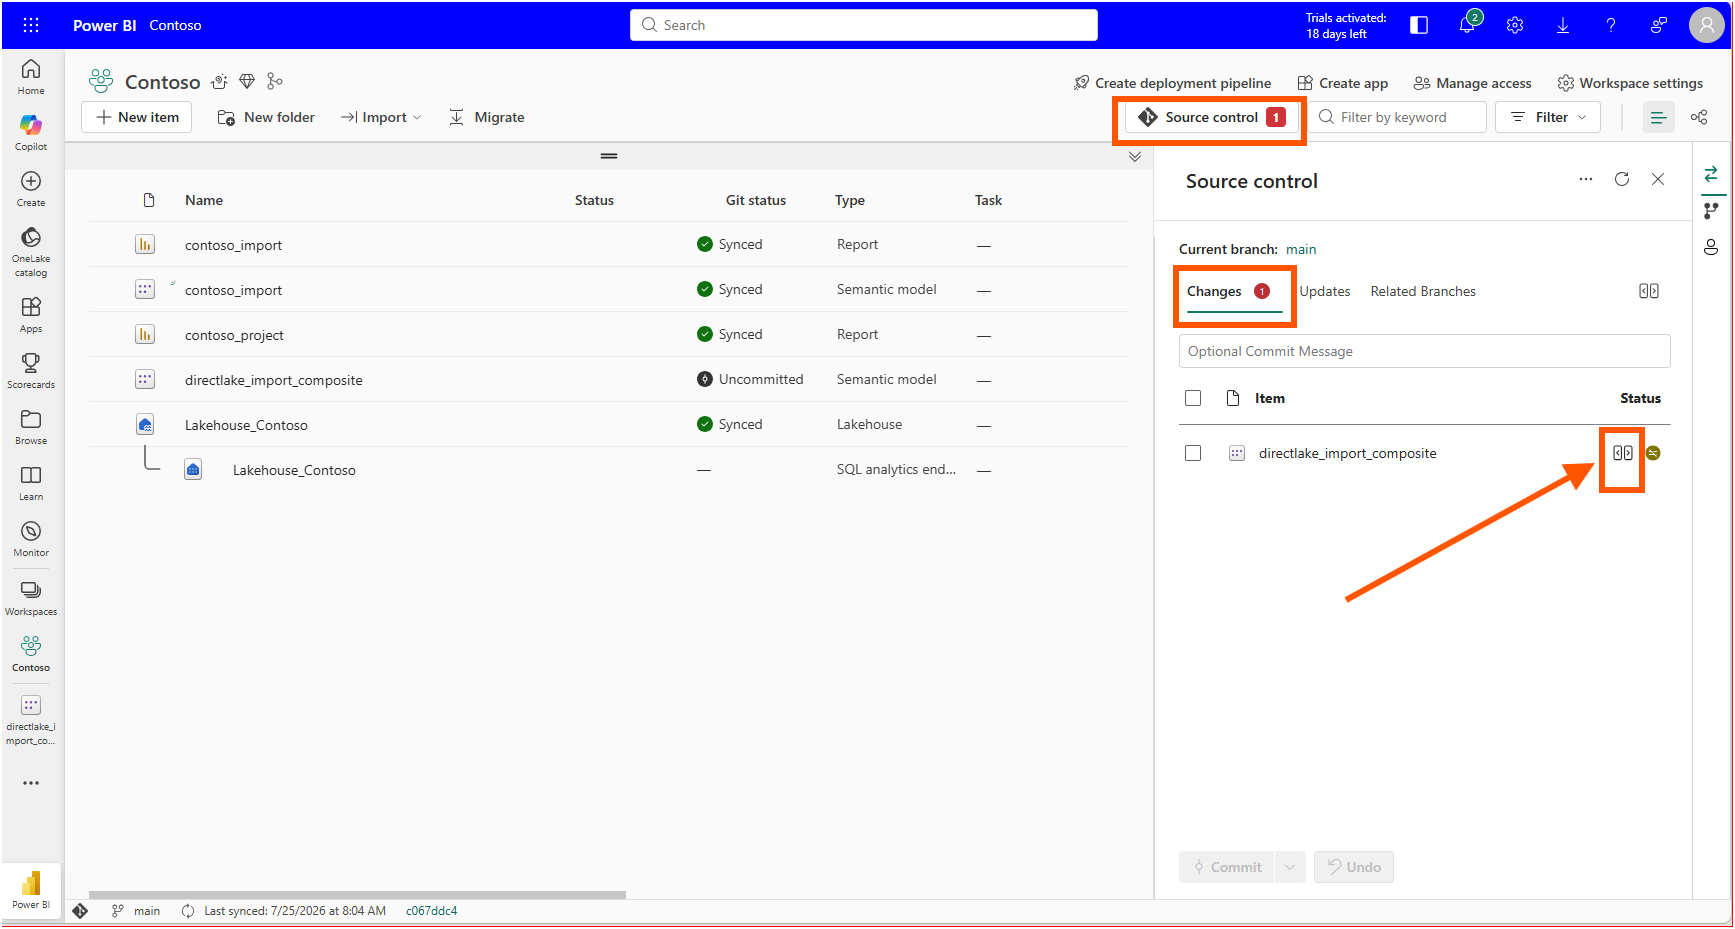Switch to the Related Branches tab
The height and width of the screenshot is (929, 1735).
1423,291
